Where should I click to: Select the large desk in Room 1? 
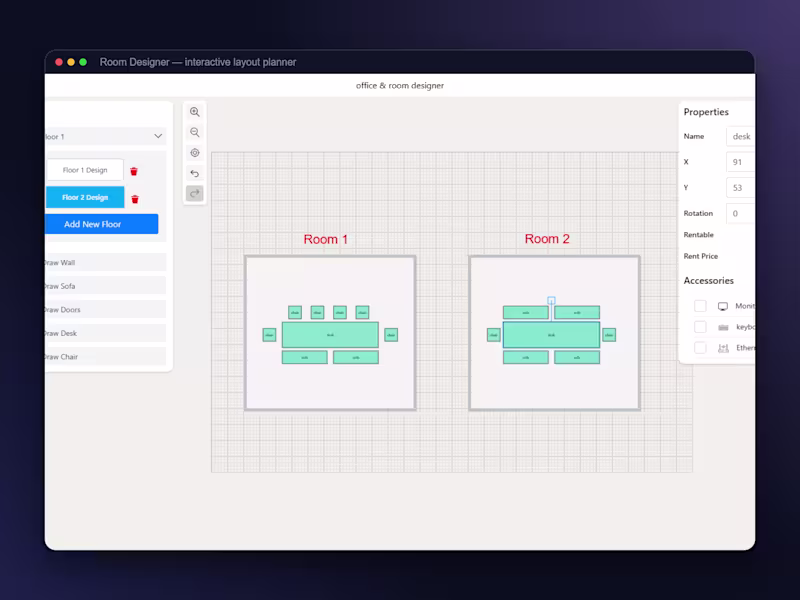(x=330, y=335)
